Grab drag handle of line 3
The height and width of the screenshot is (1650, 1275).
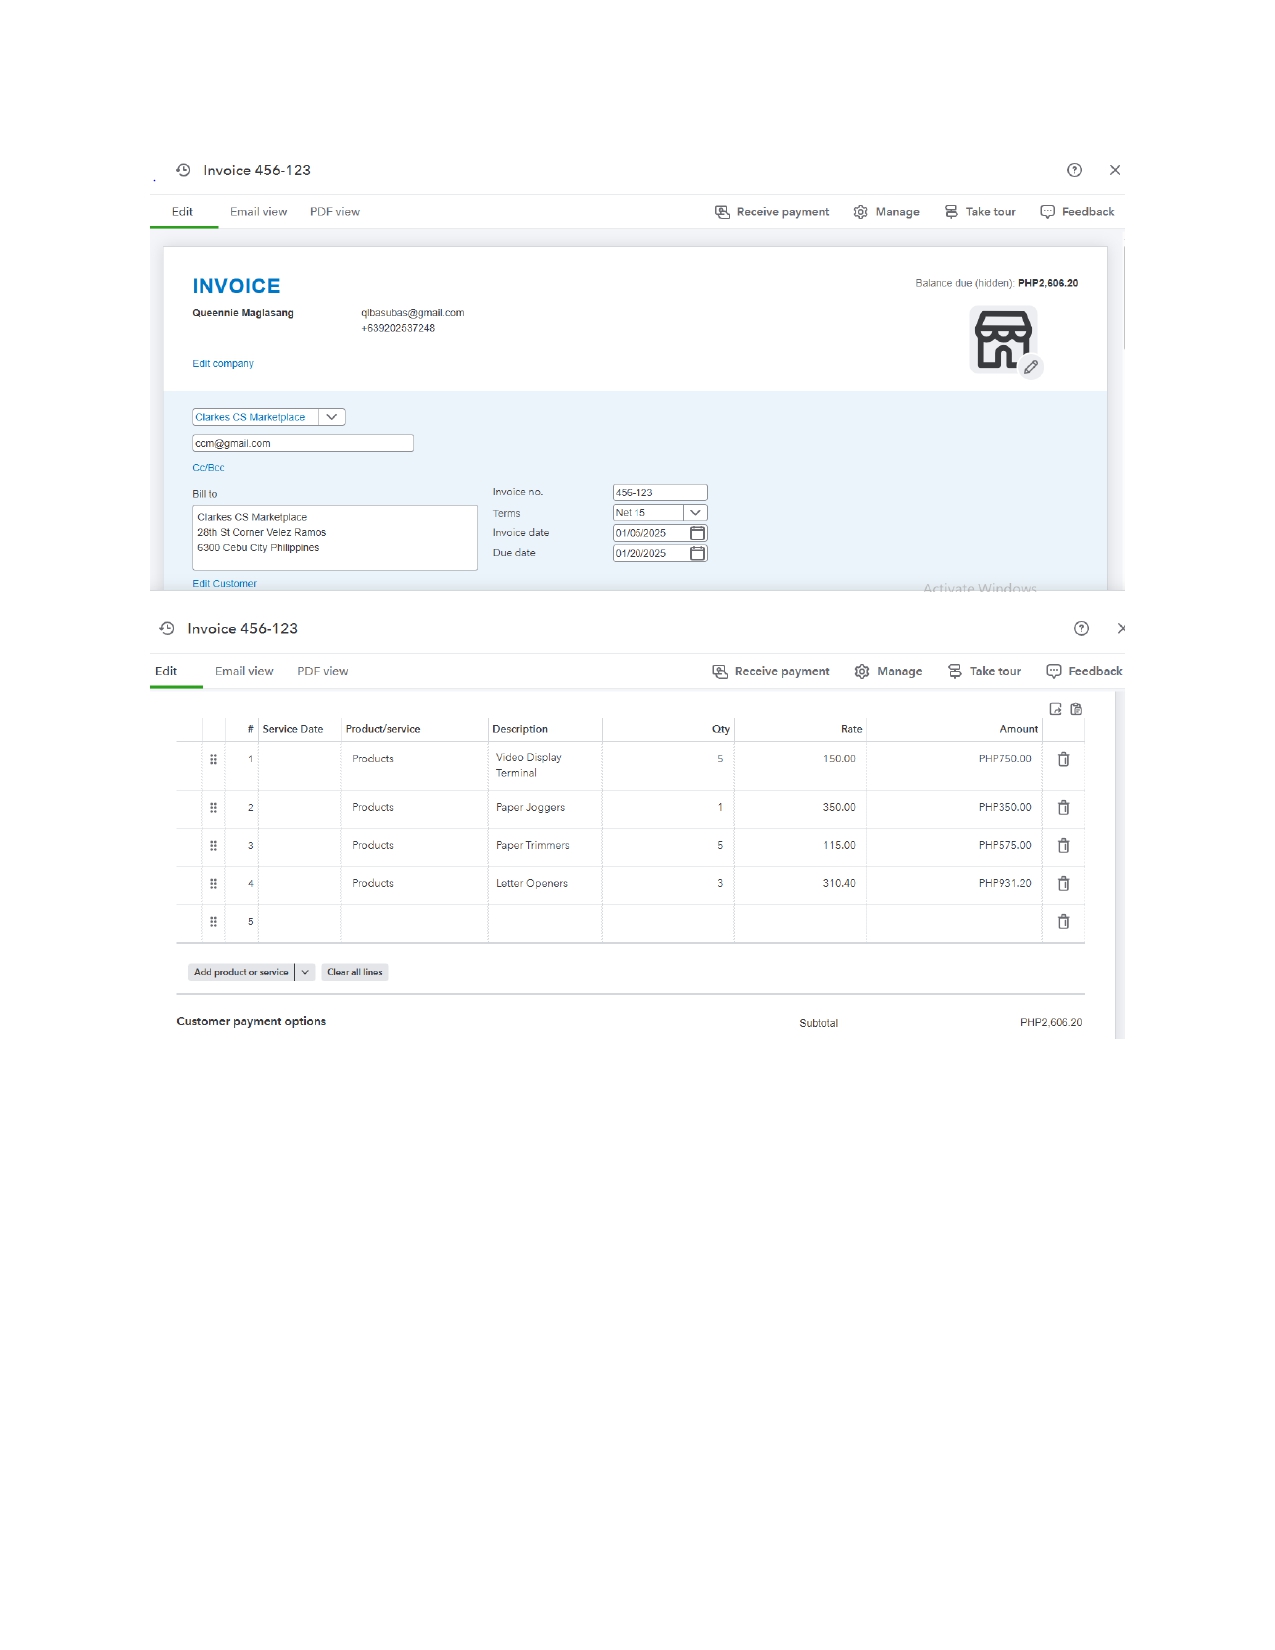(213, 845)
